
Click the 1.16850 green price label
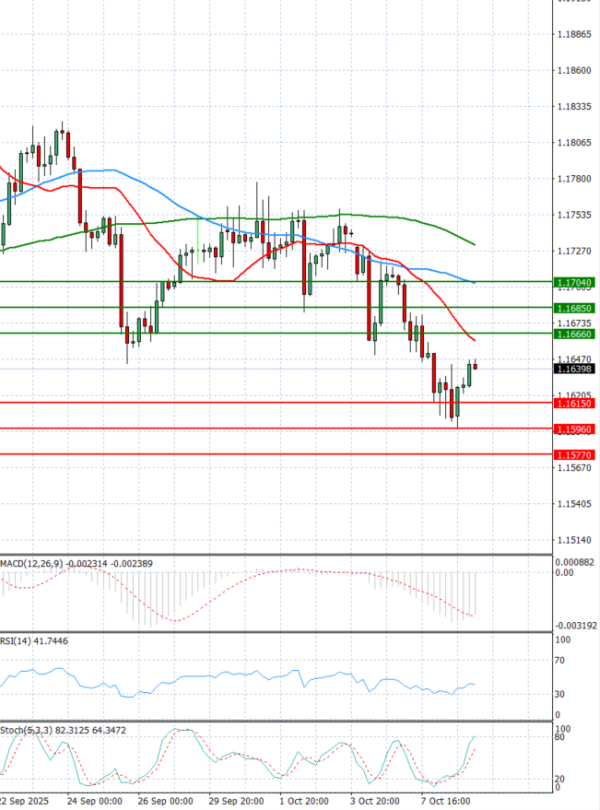(x=575, y=309)
